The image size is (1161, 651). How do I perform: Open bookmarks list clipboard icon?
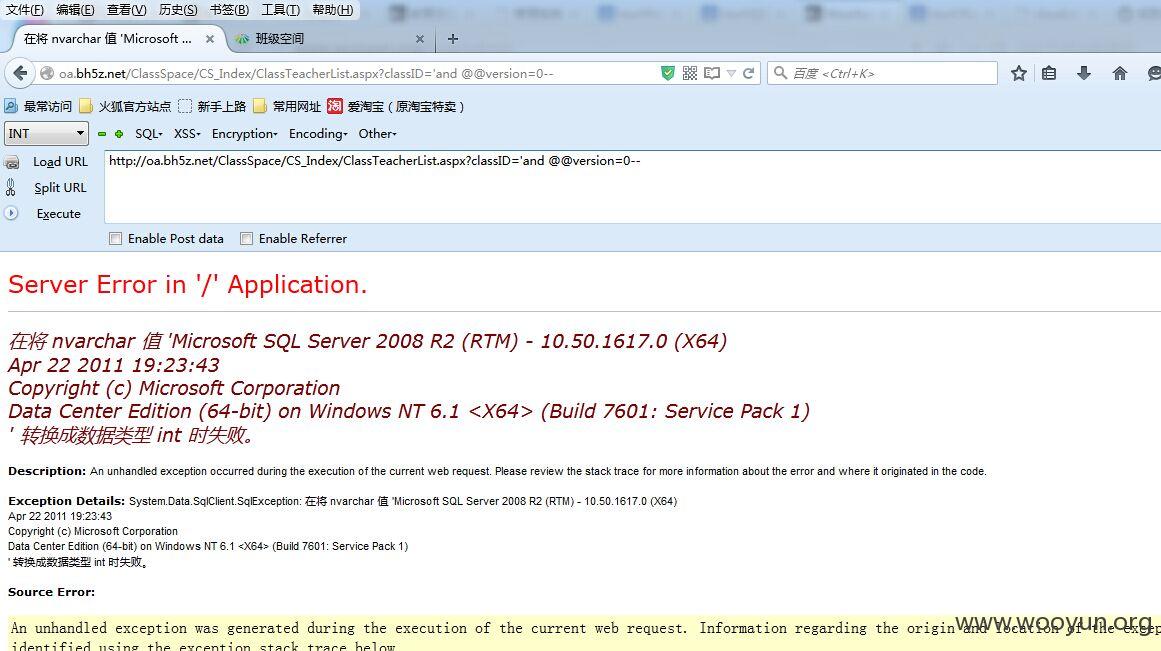[x=1048, y=73]
